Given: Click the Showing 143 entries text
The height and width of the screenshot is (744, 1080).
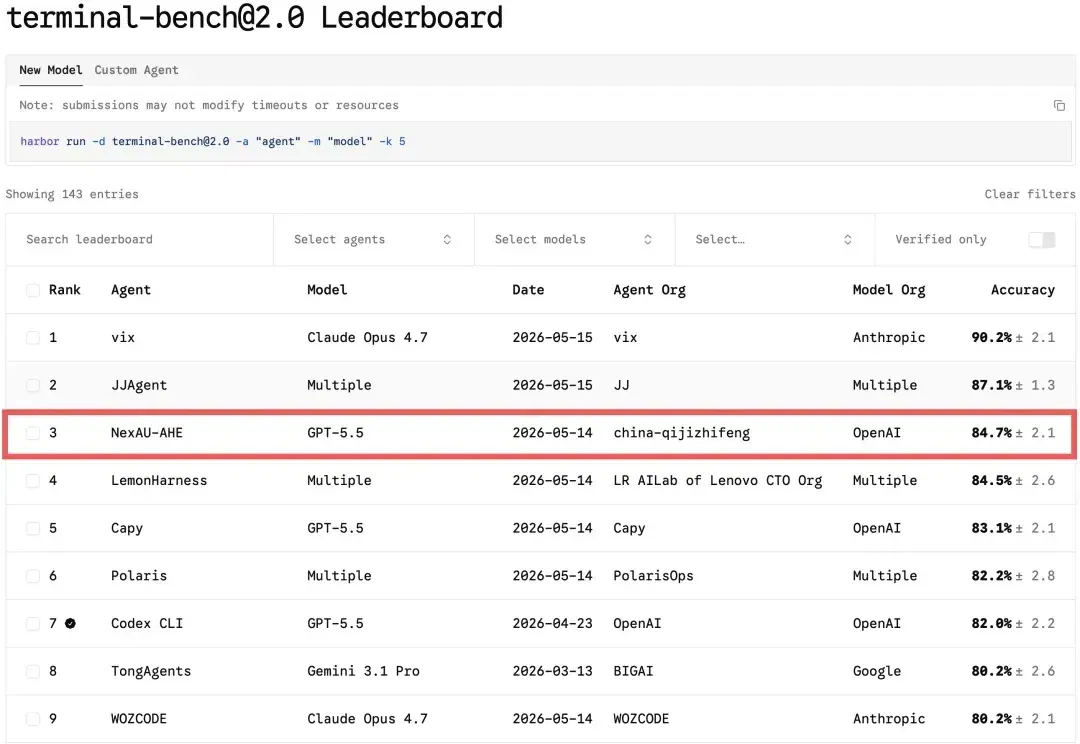Looking at the screenshot, I should click(x=72, y=194).
